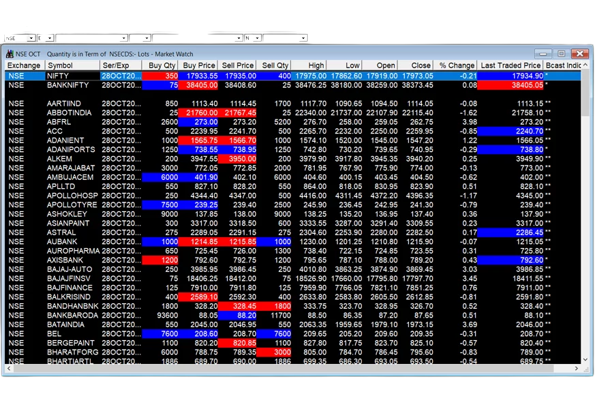
Task: Select the BANKNIFTY symbol row
Action: pyautogui.click(x=293, y=85)
